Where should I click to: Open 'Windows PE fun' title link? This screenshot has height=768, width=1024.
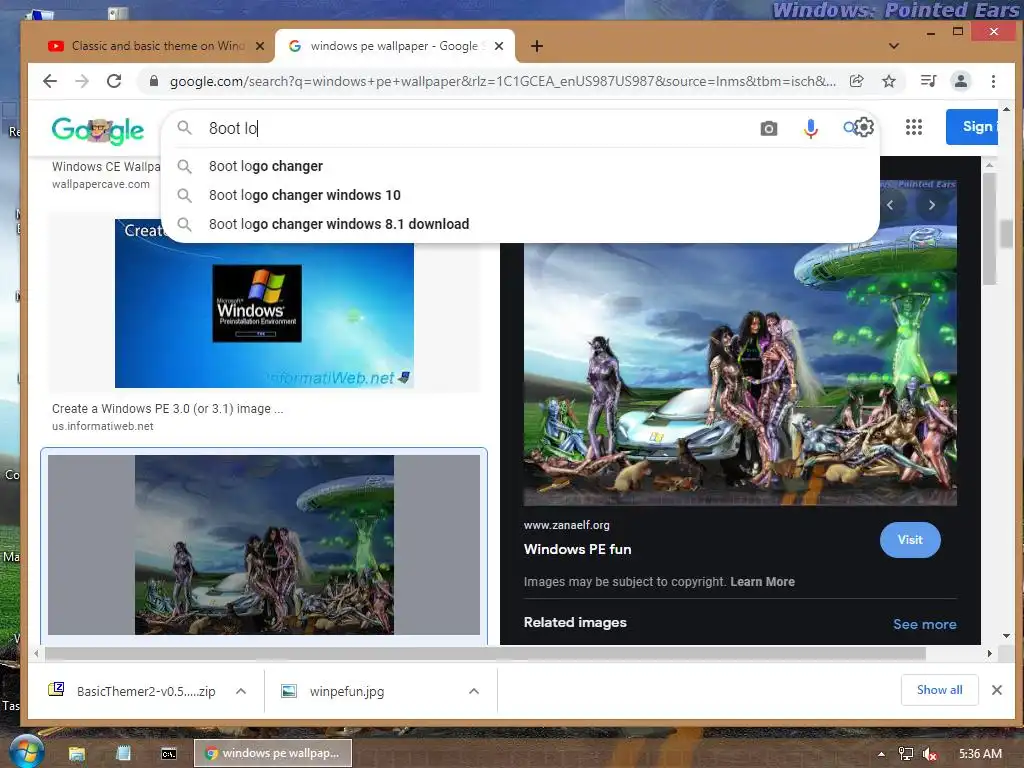[577, 549]
